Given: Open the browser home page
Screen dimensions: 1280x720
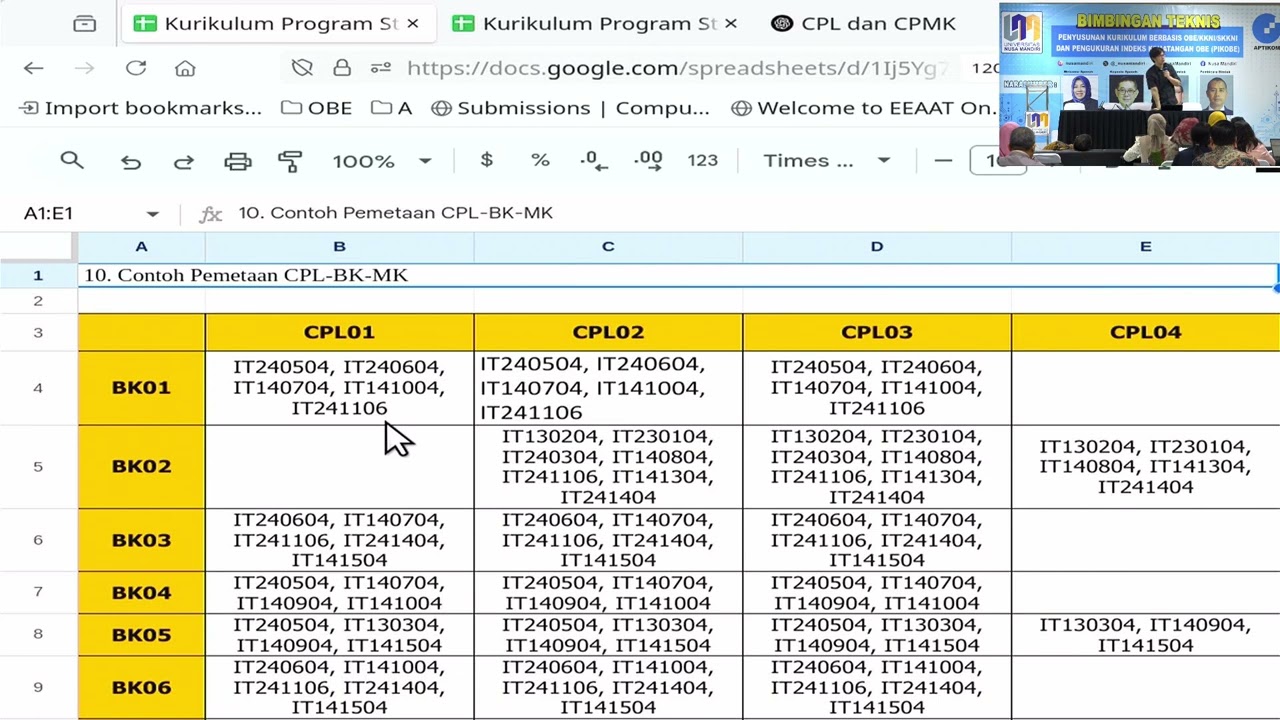Looking at the screenshot, I should (185, 68).
